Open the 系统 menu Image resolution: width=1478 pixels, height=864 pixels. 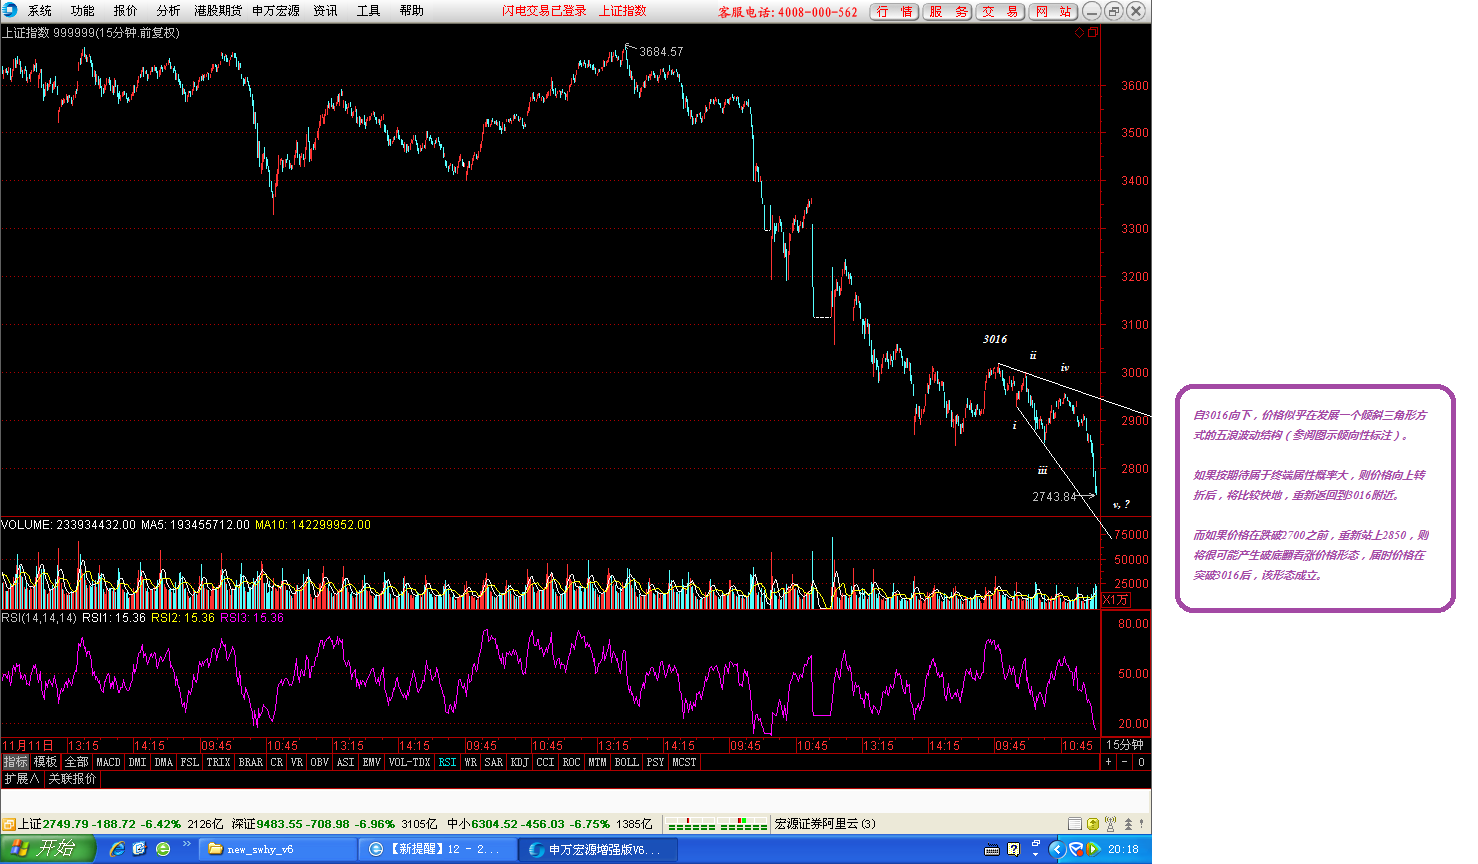[39, 11]
